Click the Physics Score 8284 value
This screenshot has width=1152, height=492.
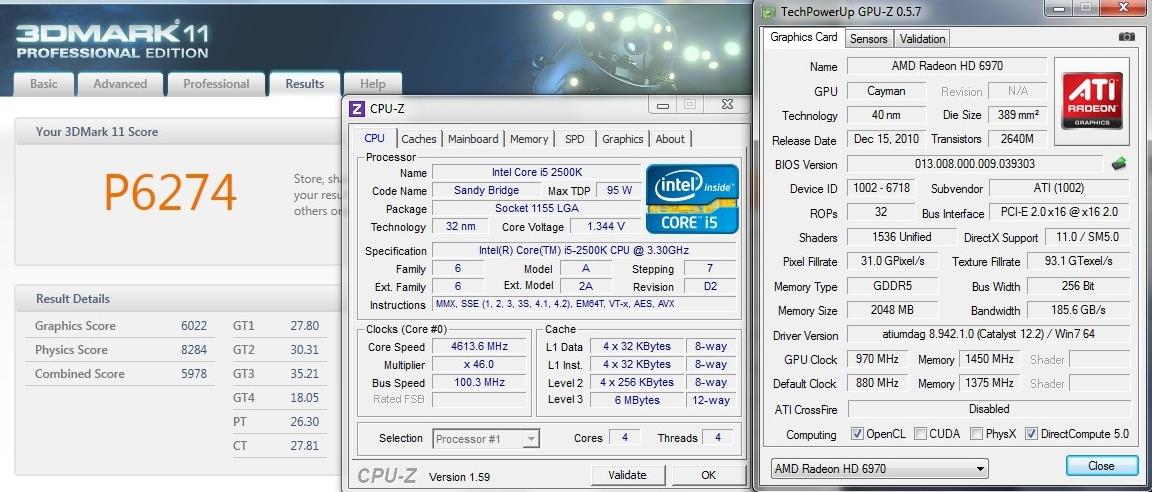point(194,350)
